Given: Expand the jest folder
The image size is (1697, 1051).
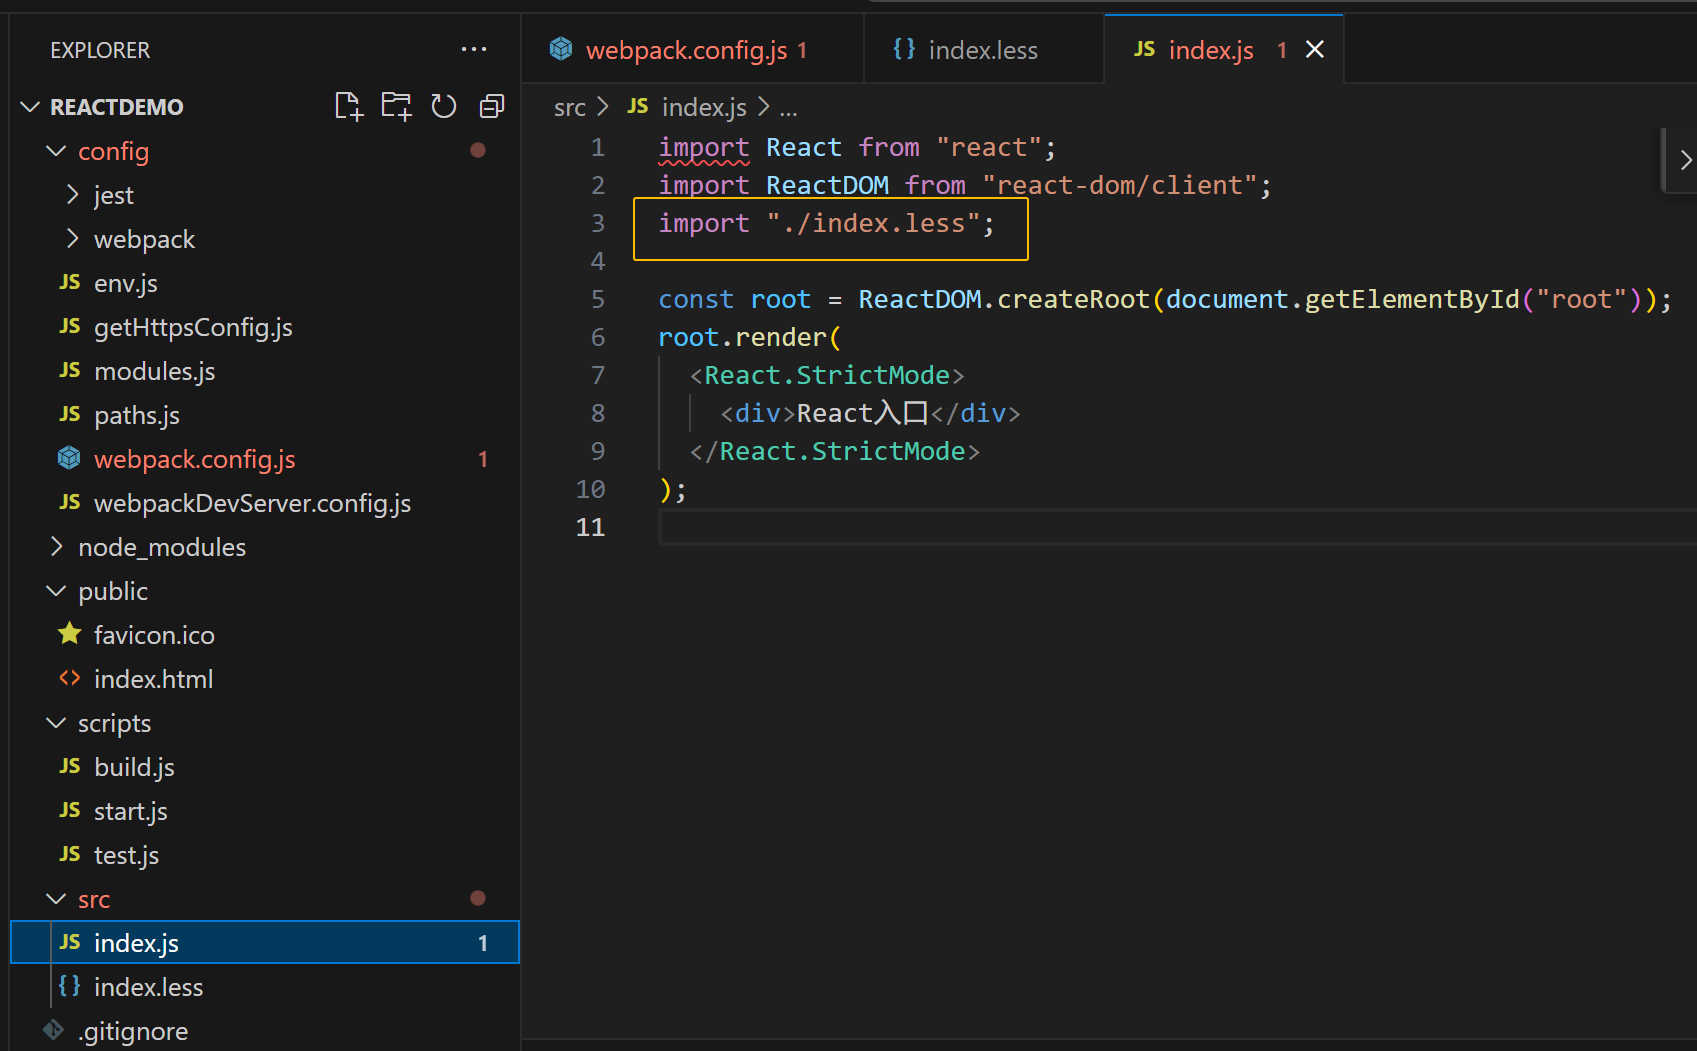Looking at the screenshot, I should (72, 194).
